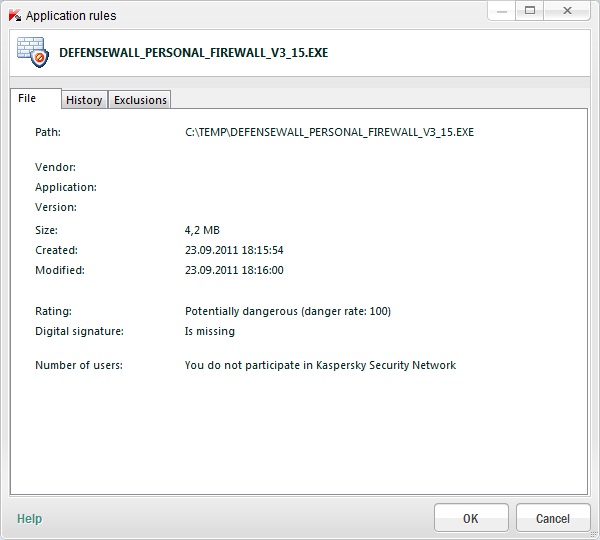Click the firewall shield application icon
The height and width of the screenshot is (540, 600).
pyautogui.click(x=33, y=52)
